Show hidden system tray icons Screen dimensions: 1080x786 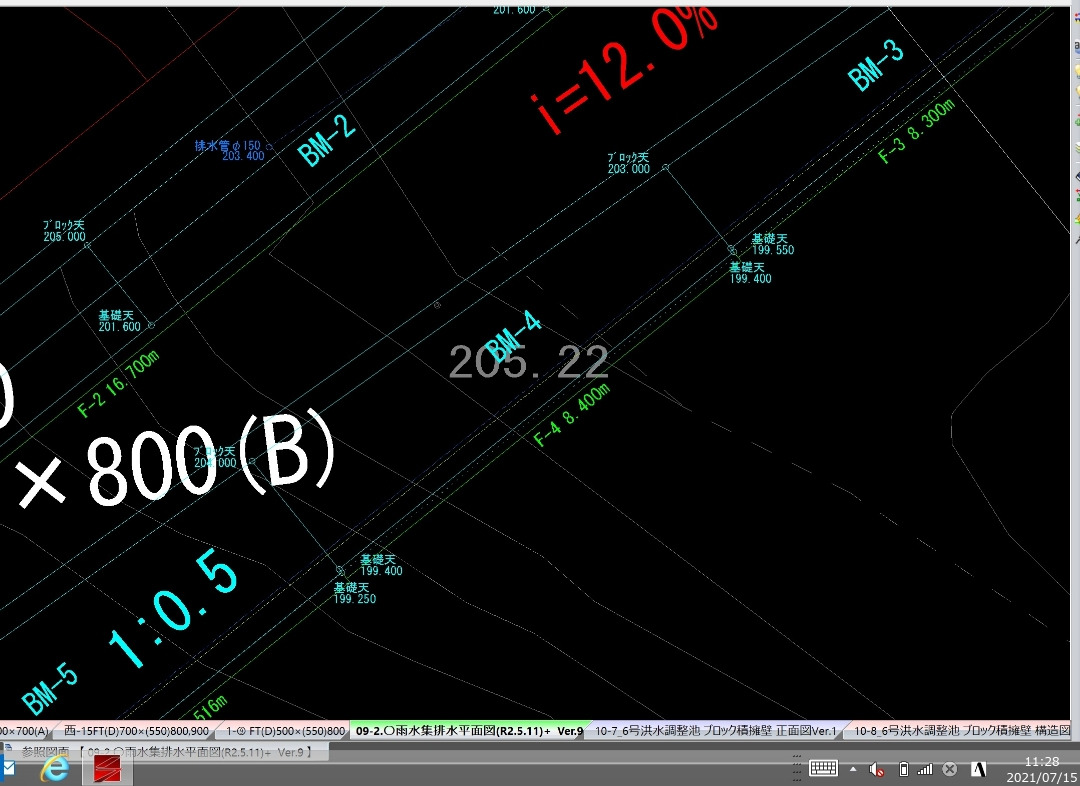click(853, 769)
